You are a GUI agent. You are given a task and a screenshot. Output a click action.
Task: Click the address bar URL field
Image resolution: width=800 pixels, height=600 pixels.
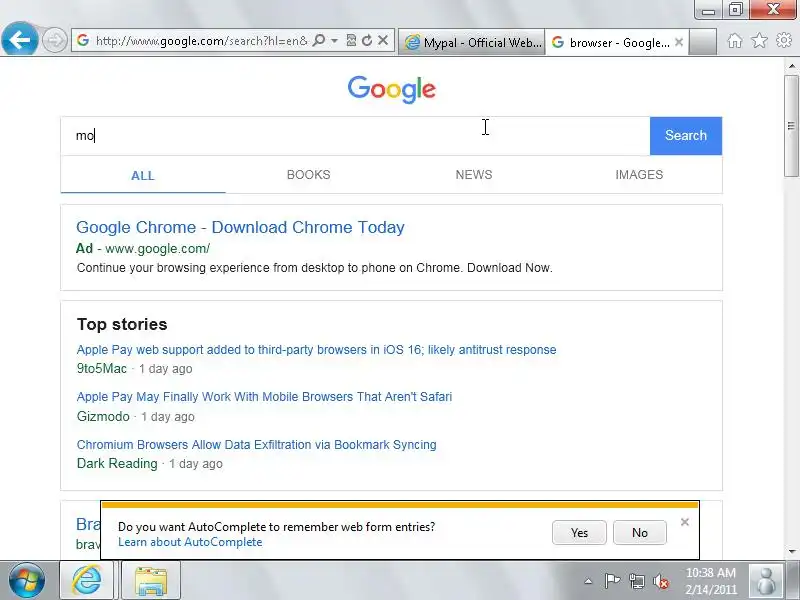point(201,41)
